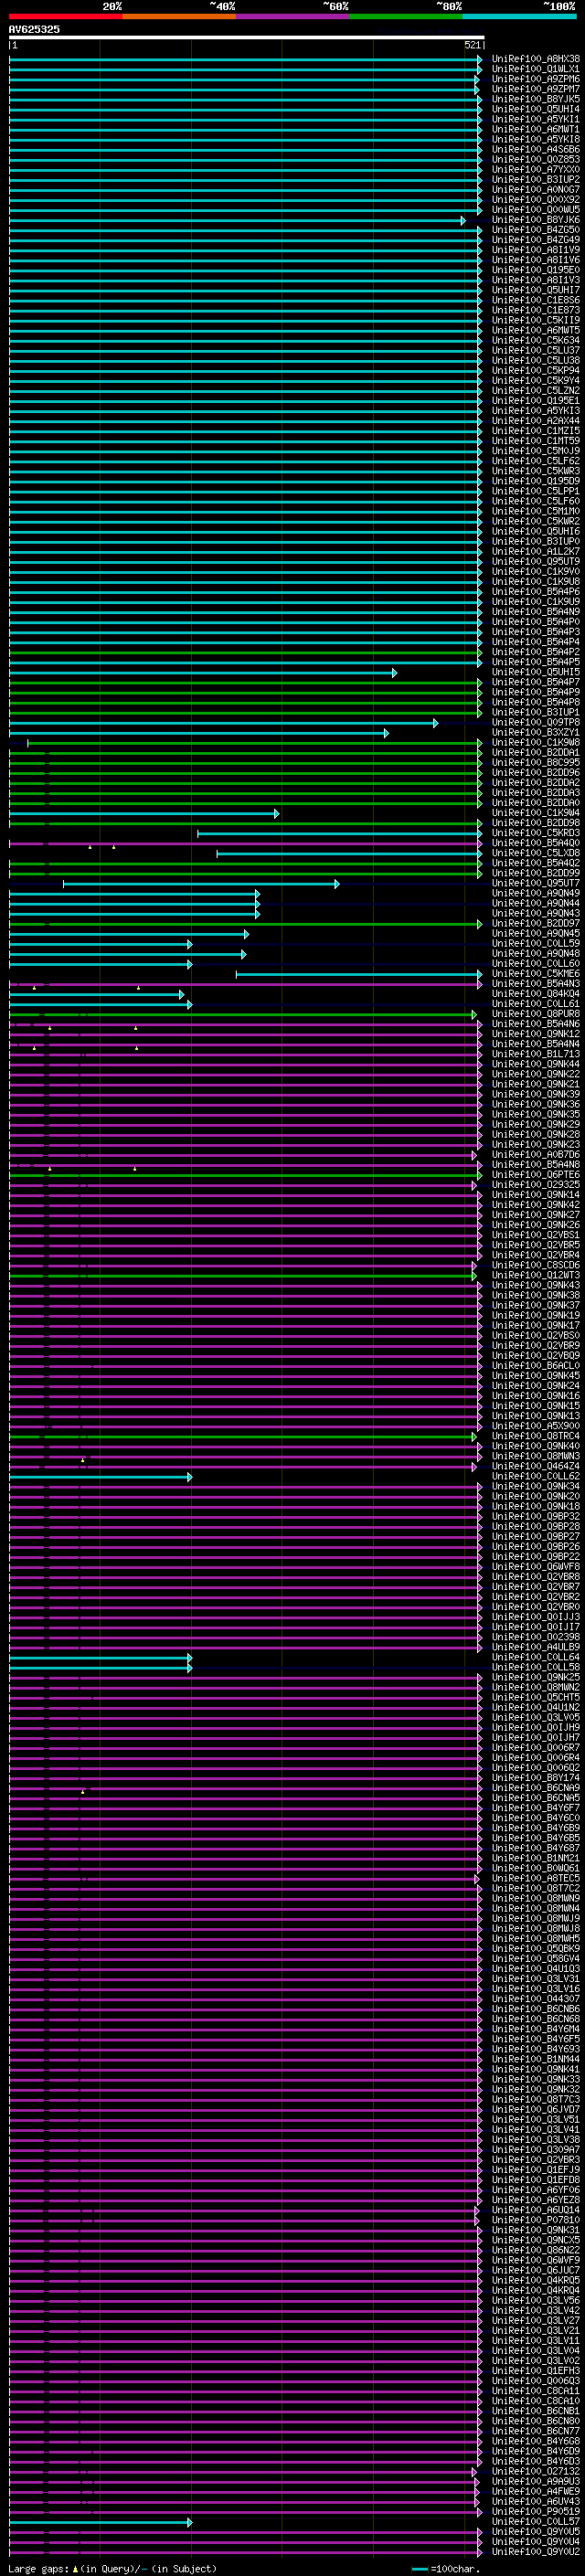The image size is (585, 2576).
Task: Click the AV625325 query label
Action: [x=34, y=30]
